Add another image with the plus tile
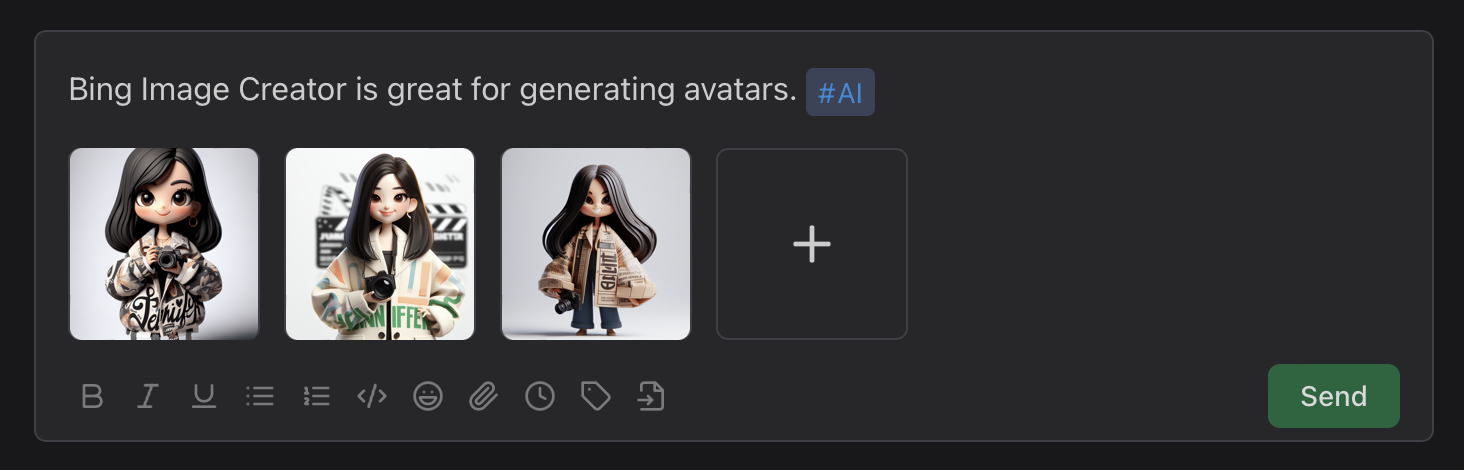 pyautogui.click(x=811, y=244)
